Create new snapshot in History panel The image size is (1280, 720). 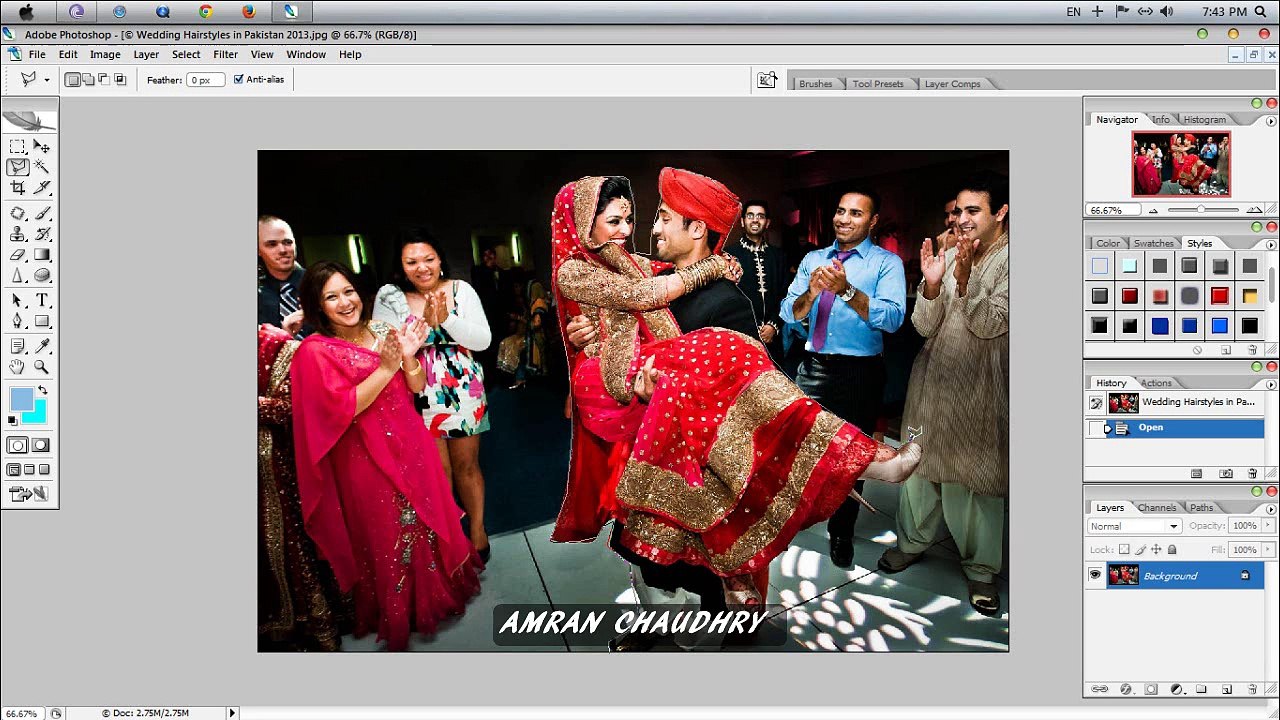[x=1226, y=473]
